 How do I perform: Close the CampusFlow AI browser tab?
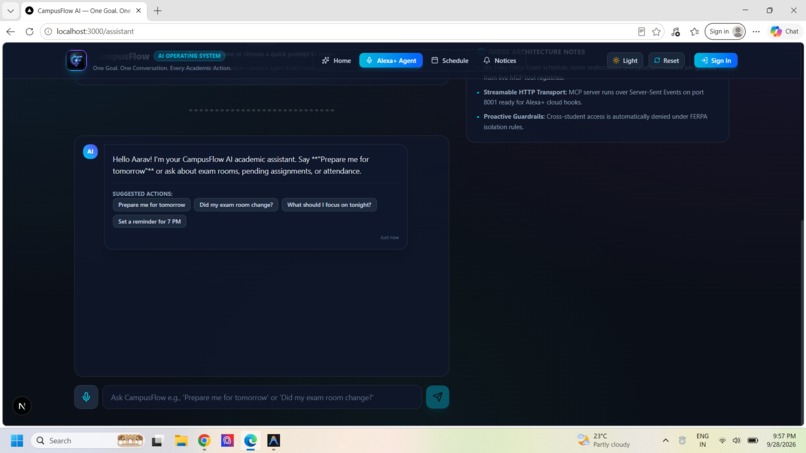click(x=138, y=10)
